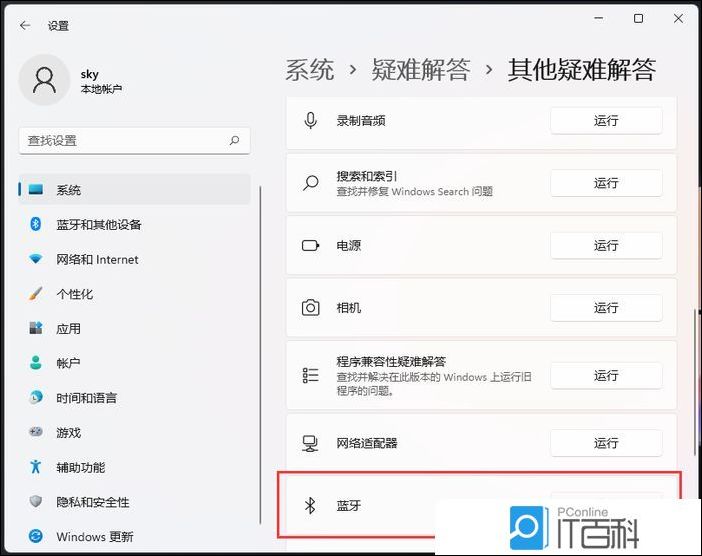The height and width of the screenshot is (556, 702).
Task: Go to 疑难解答 breadcrumb
Action: [x=421, y=70]
